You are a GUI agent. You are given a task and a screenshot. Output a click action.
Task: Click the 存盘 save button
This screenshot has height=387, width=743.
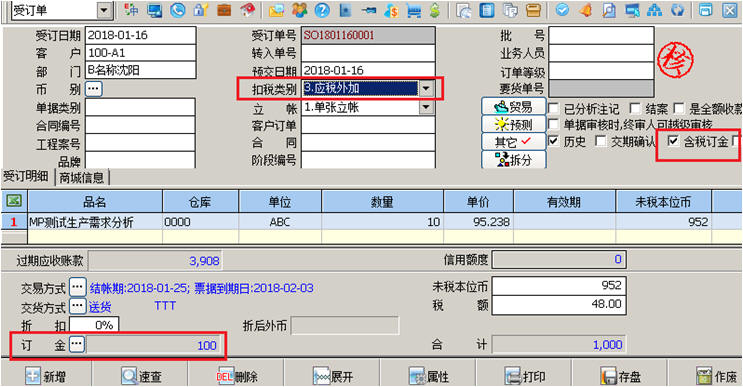coord(620,376)
